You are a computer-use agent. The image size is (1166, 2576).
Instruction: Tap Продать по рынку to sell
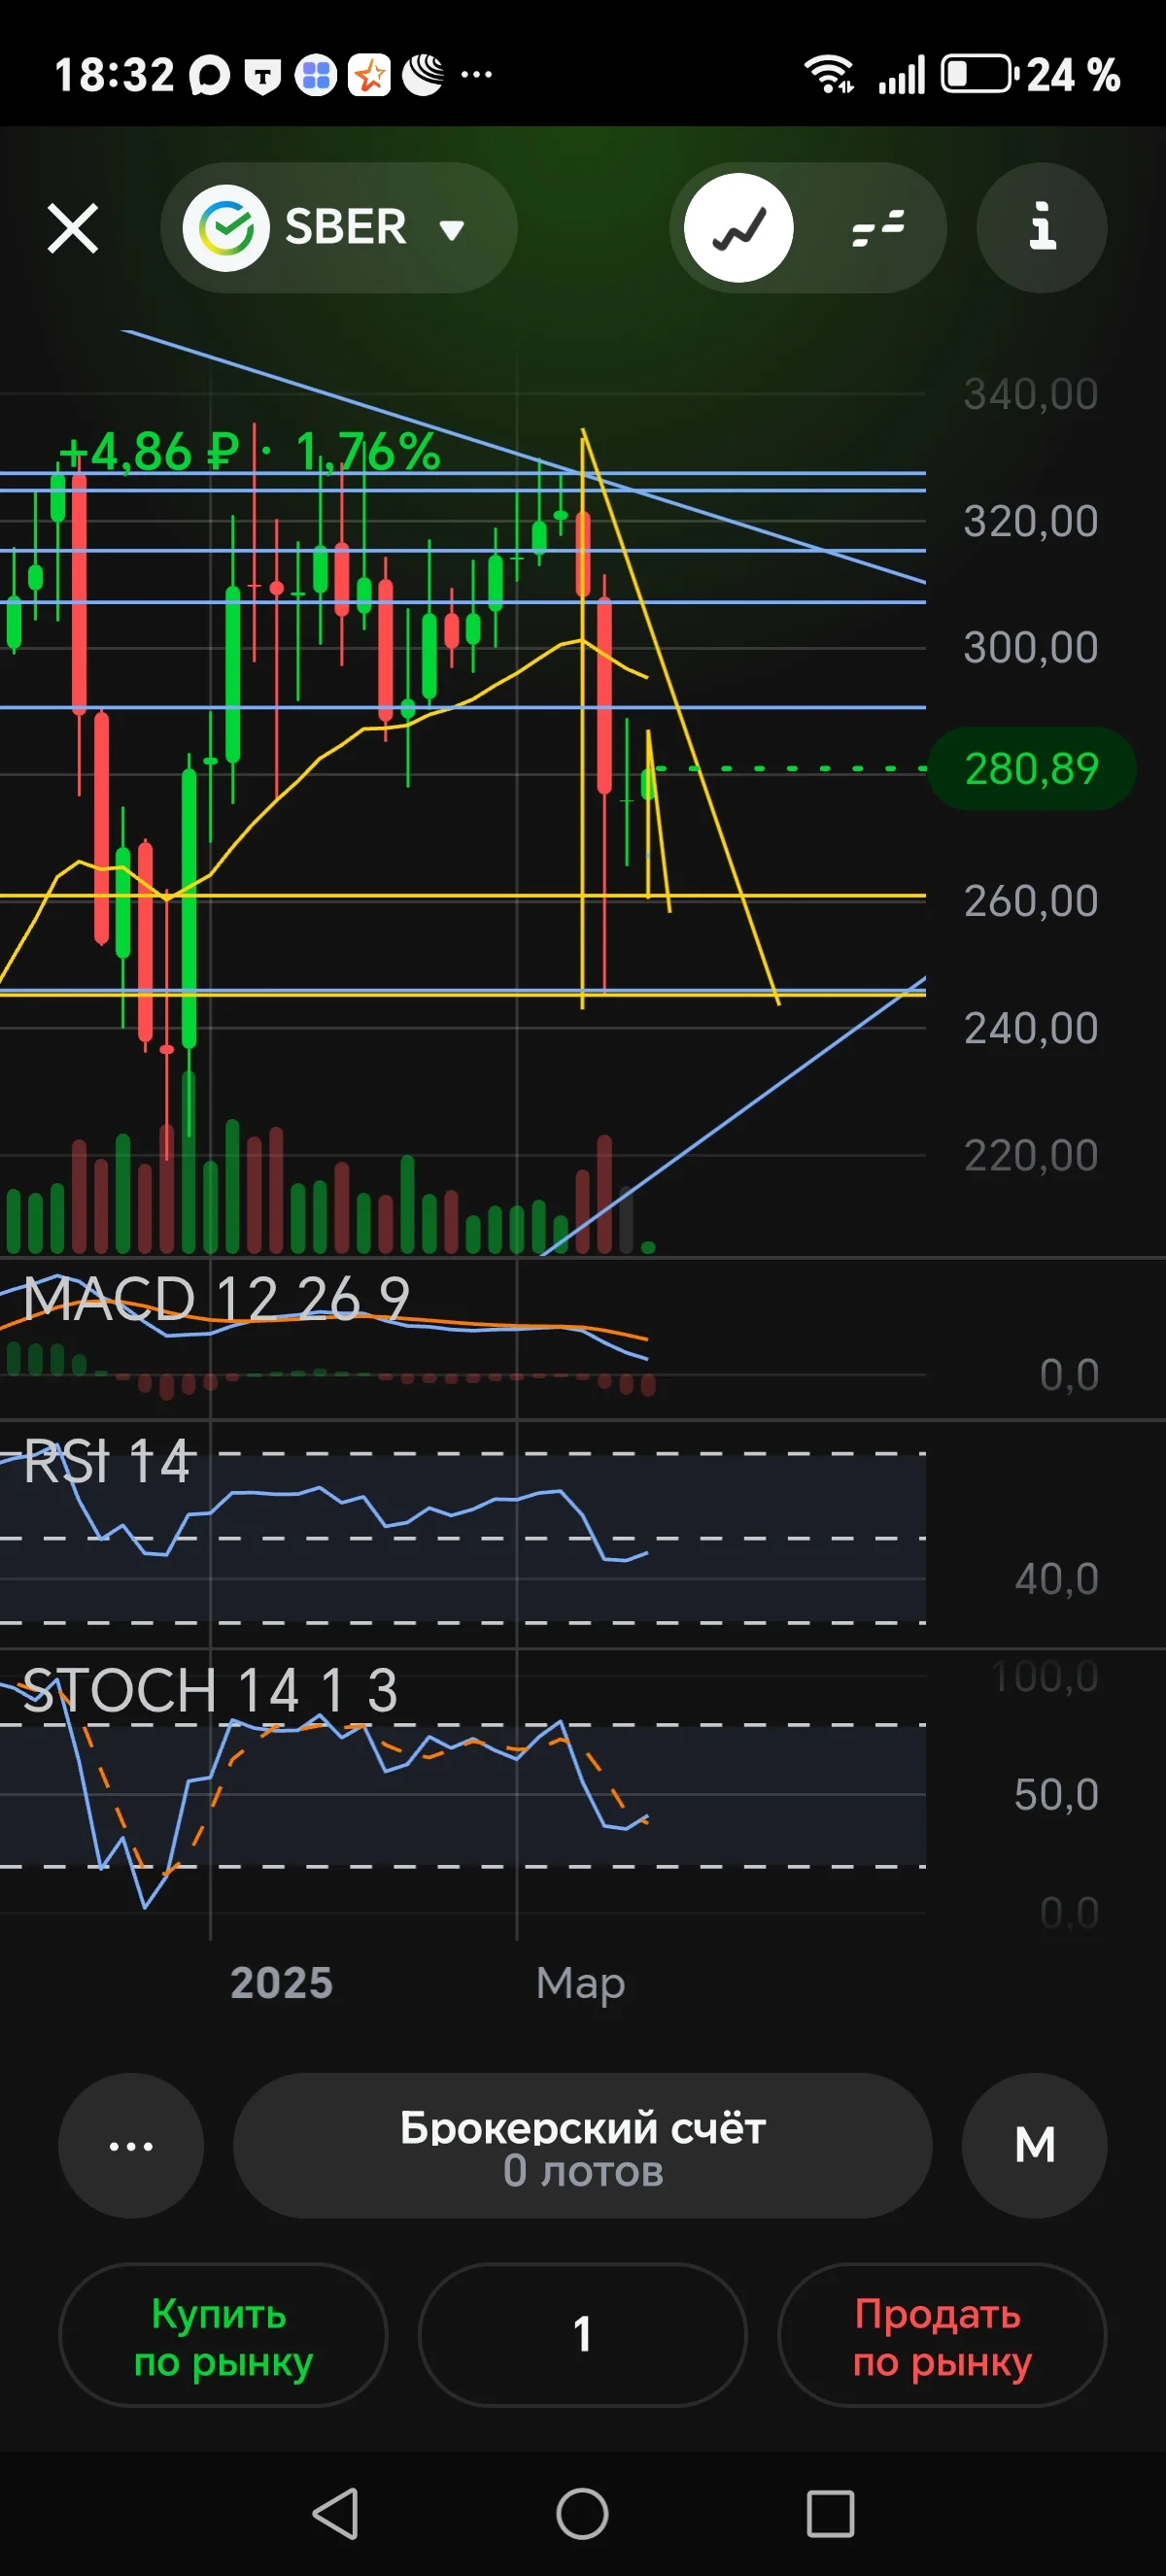pyautogui.click(x=942, y=2335)
